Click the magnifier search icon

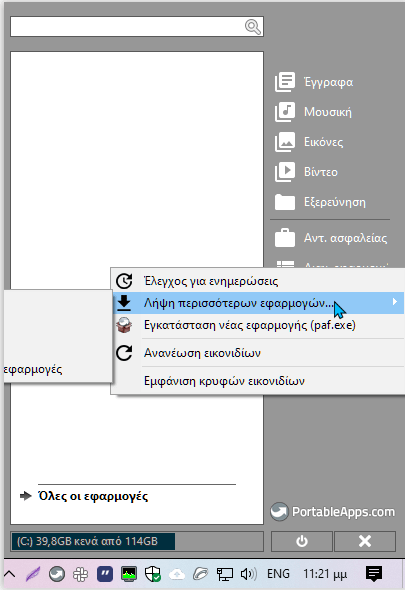(253, 27)
